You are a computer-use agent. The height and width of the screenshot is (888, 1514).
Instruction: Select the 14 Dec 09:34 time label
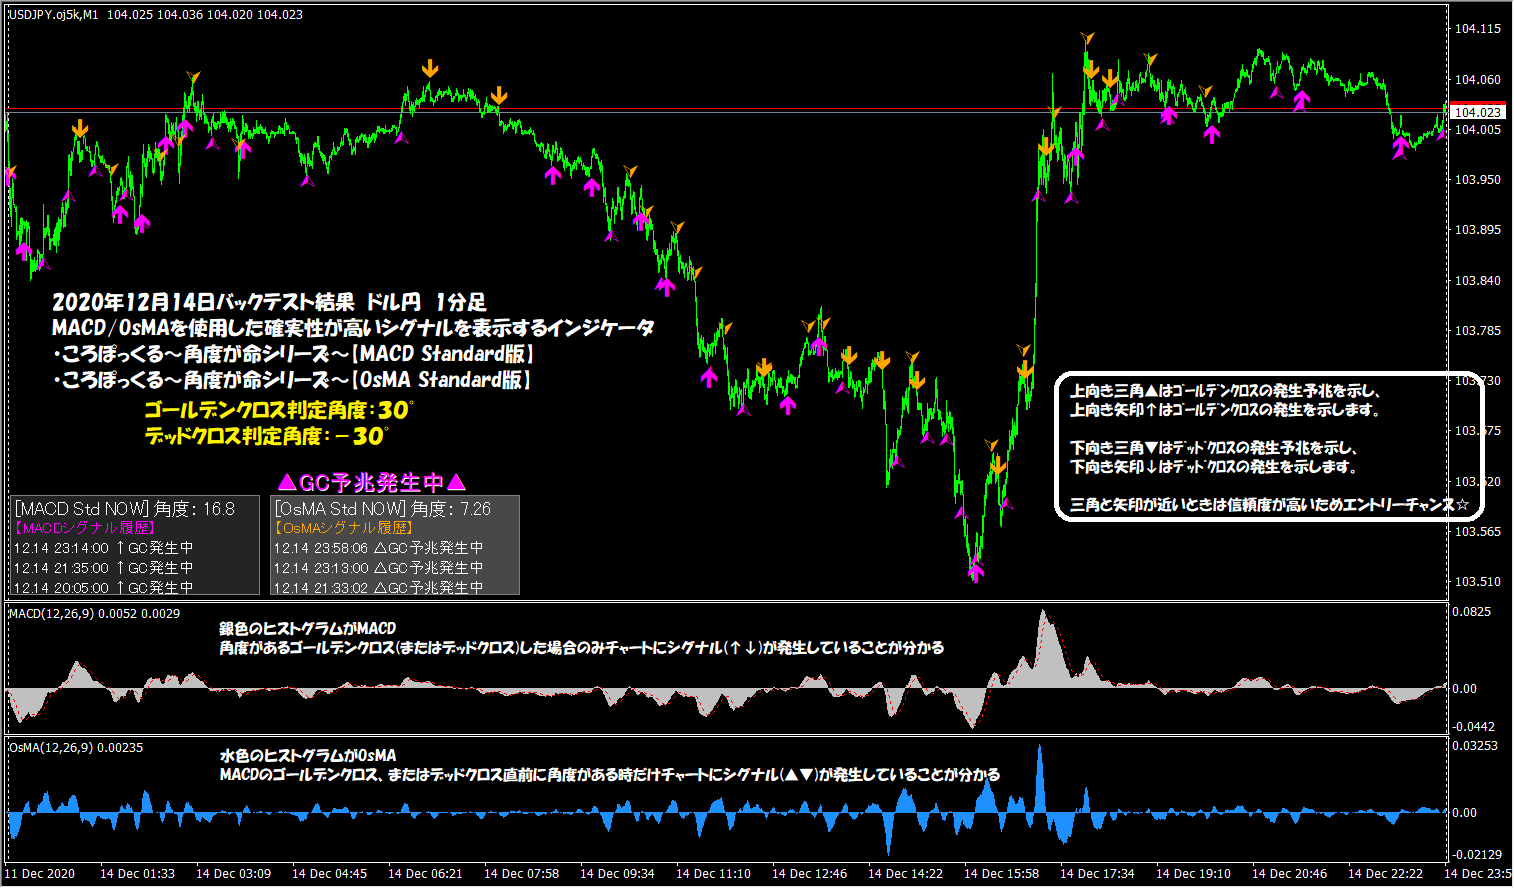pos(617,874)
